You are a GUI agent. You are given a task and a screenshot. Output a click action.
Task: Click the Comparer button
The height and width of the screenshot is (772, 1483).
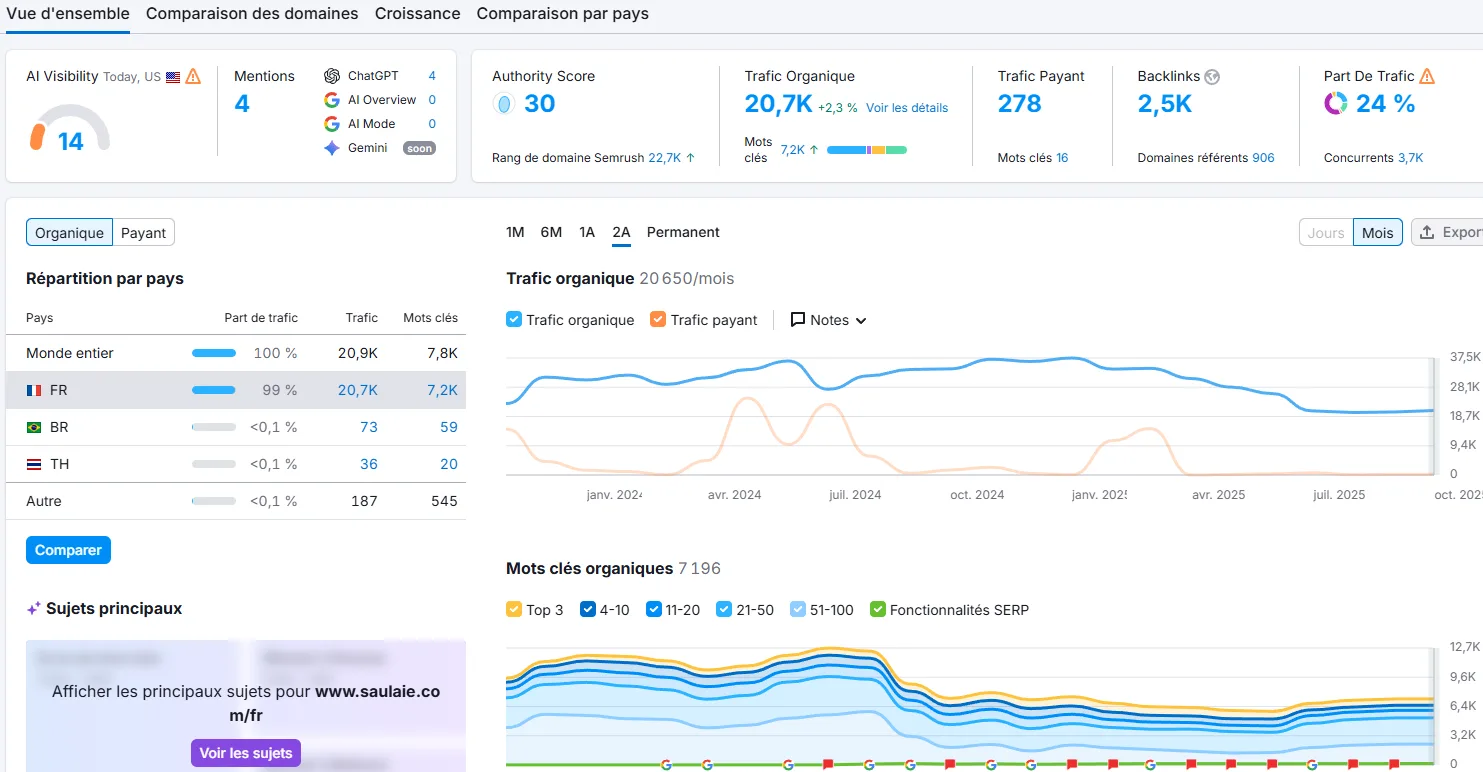tap(68, 549)
